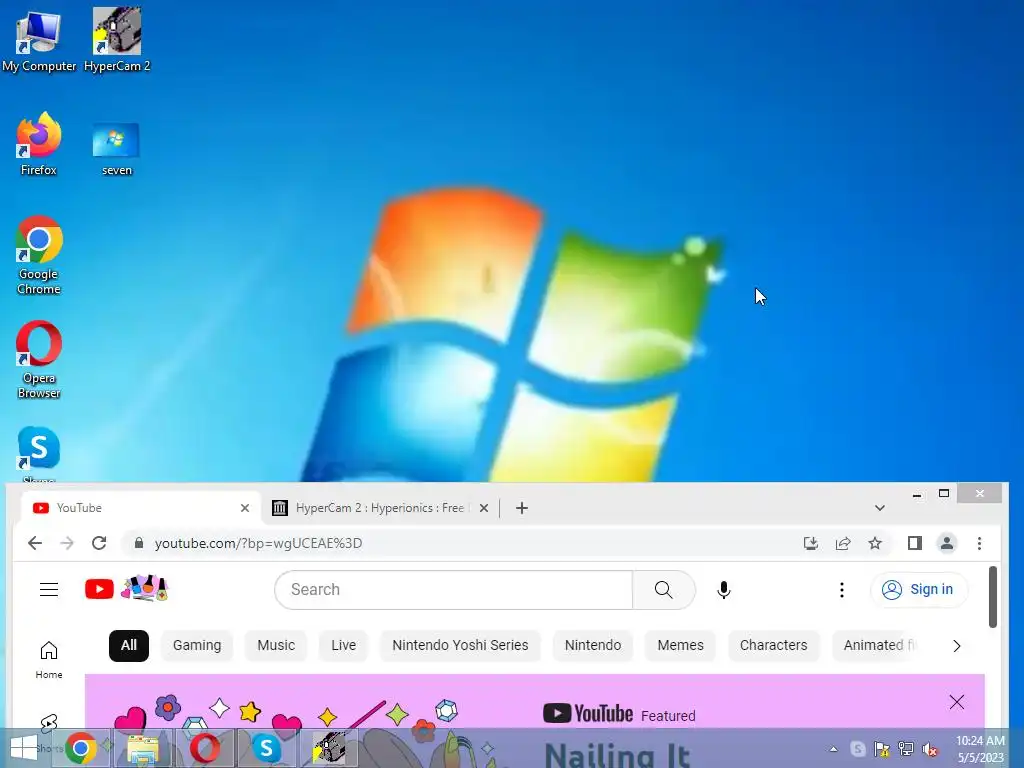1024x768 pixels.
Task: Click Chrome taskbar icon
Action: tap(80, 748)
